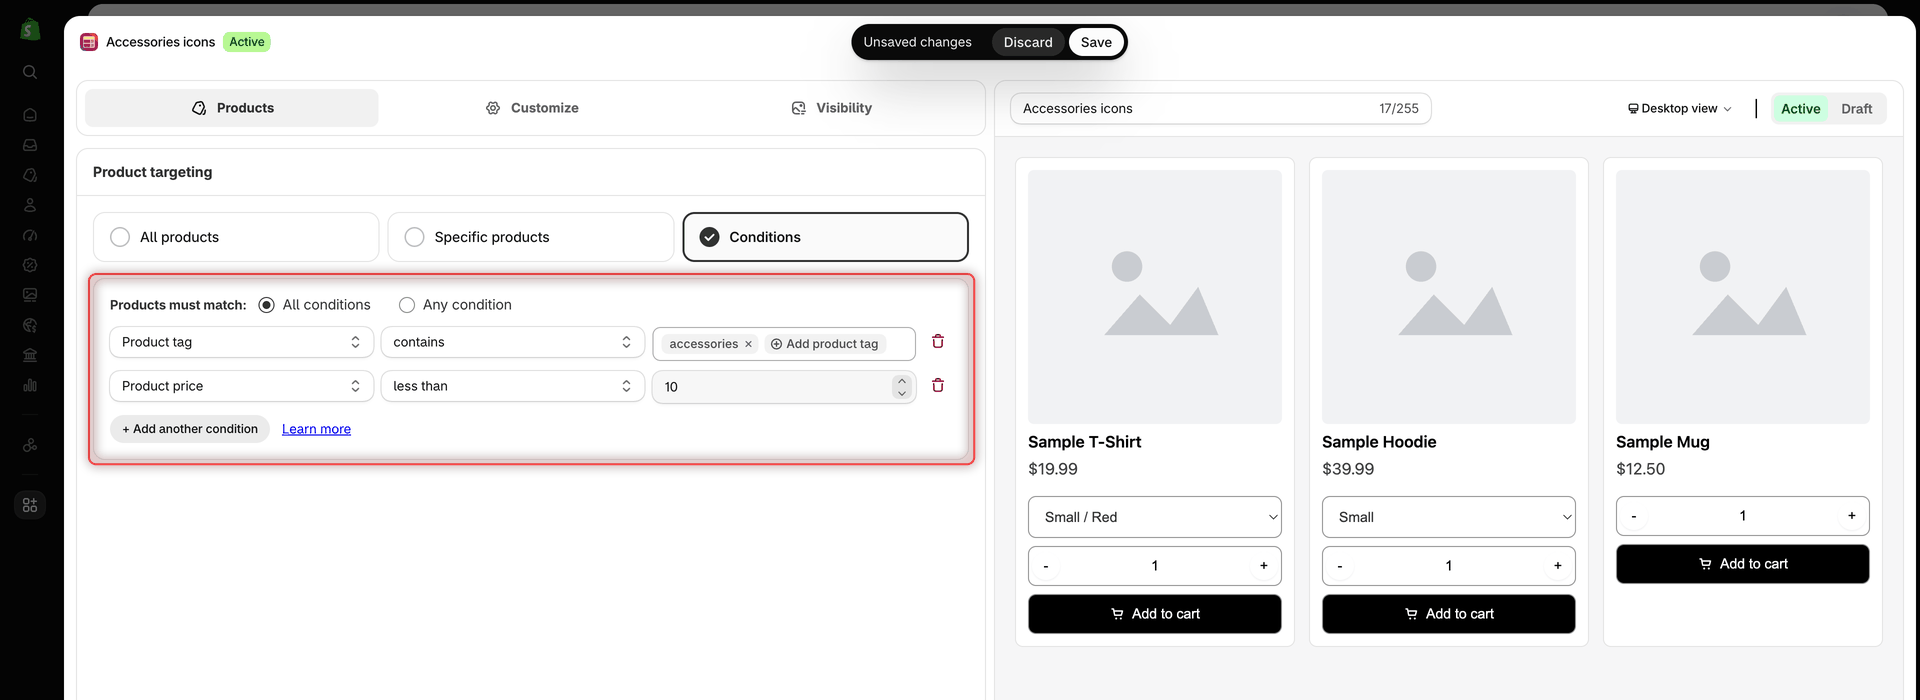
Task: Switch status toggle to Active
Action: tap(1800, 109)
